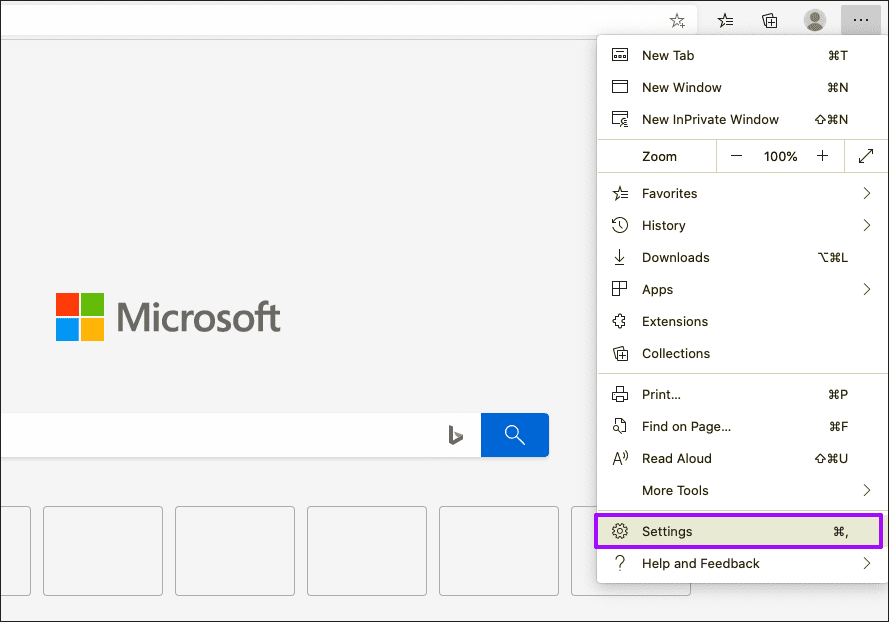
Task: Expand Help and Feedback submenu chevron
Action: (x=866, y=563)
